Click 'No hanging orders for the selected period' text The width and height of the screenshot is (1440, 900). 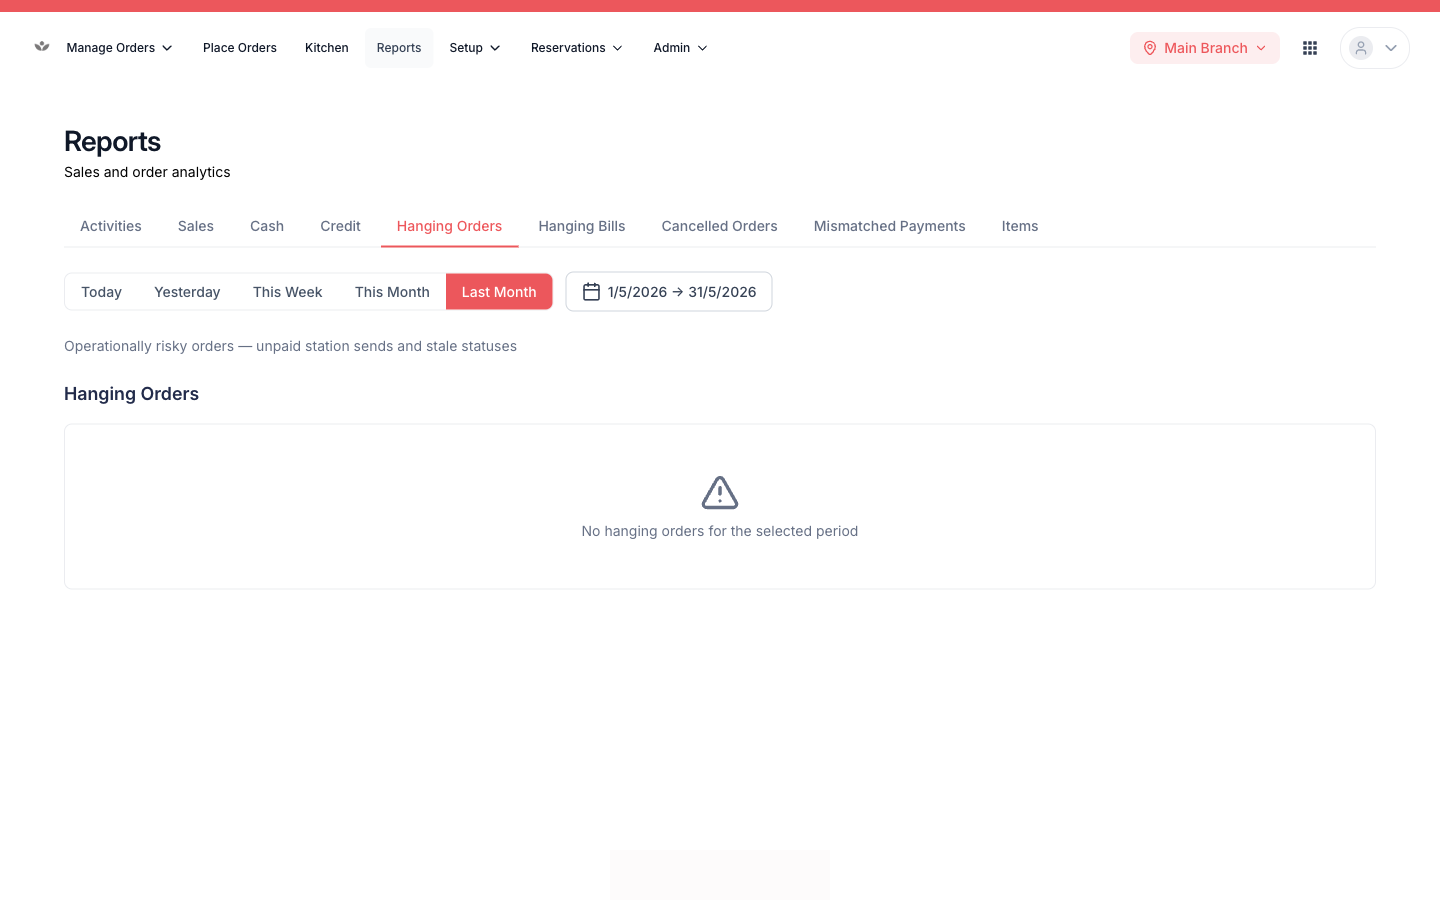coord(720,531)
